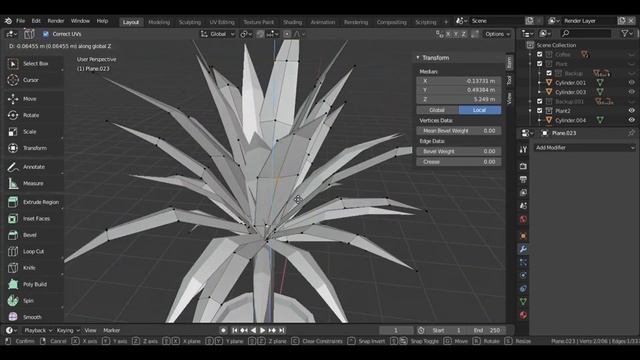
Task: Click the timeline play button
Action: point(262,330)
